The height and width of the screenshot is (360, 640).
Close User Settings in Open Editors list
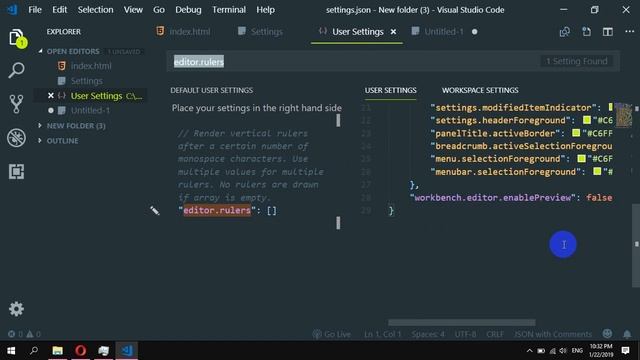(51, 96)
